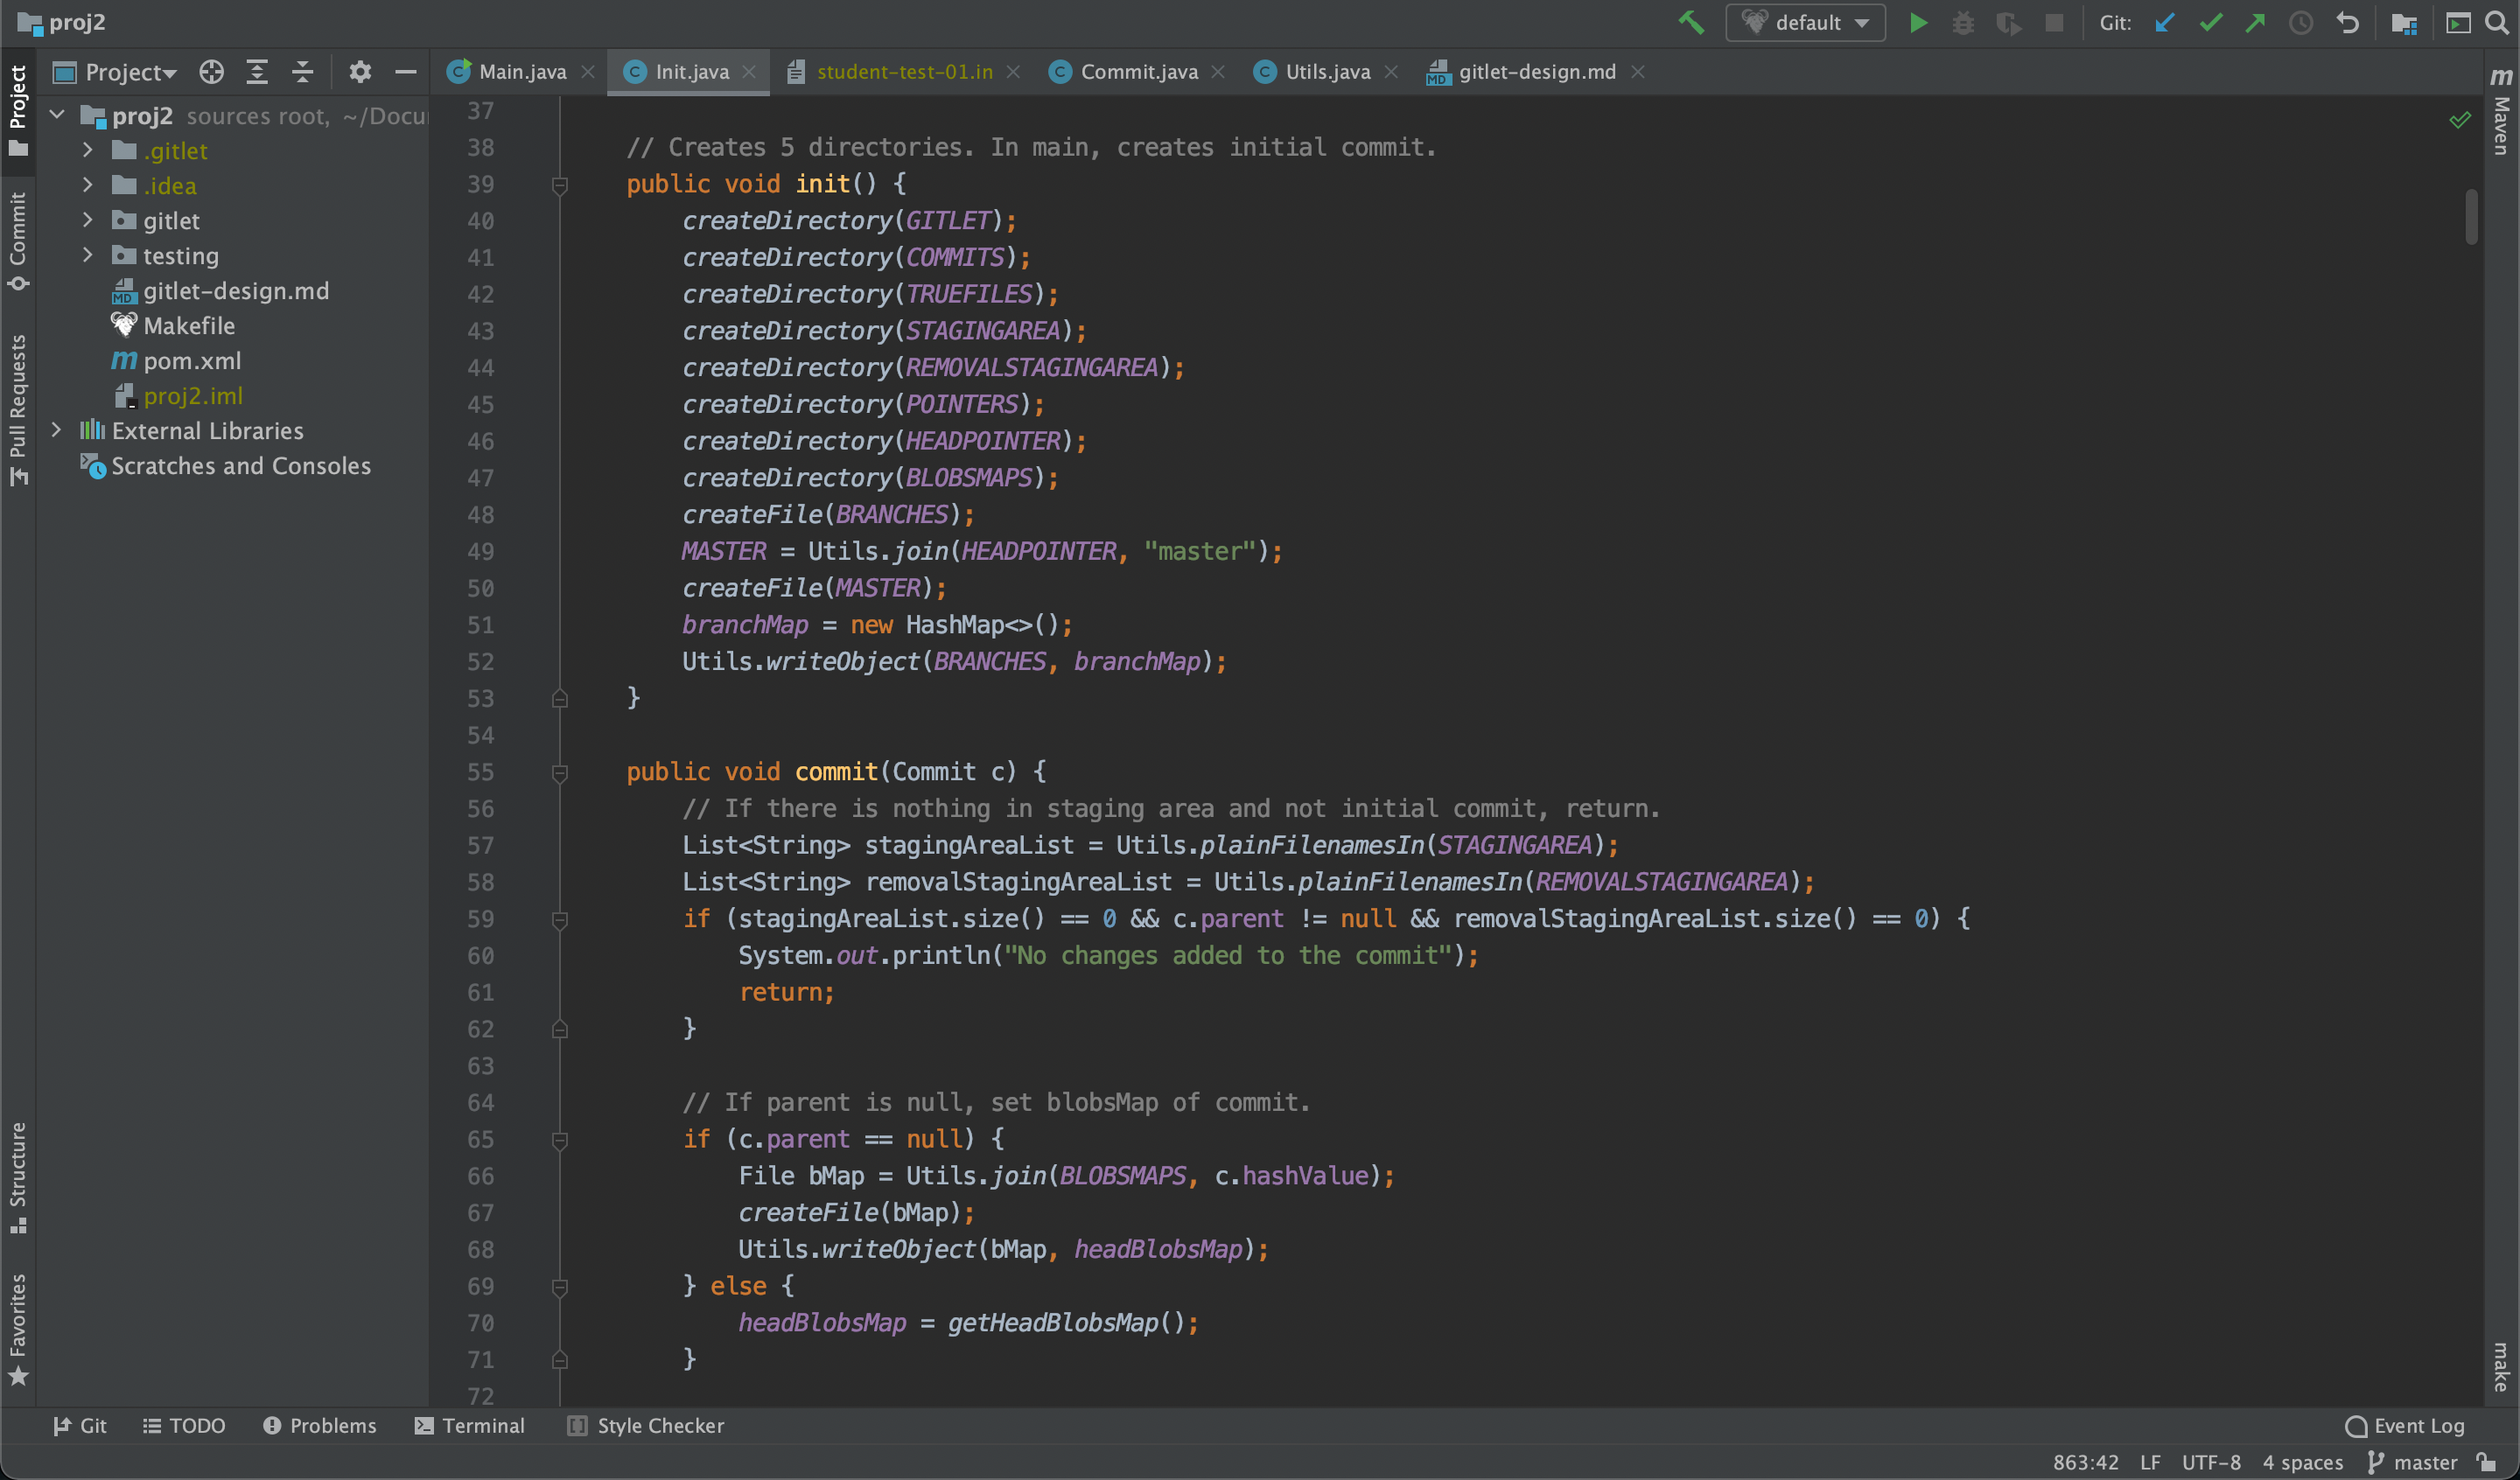The height and width of the screenshot is (1480, 2520).
Task: Click the UTF-8 encoding selector
Action: [2211, 1462]
